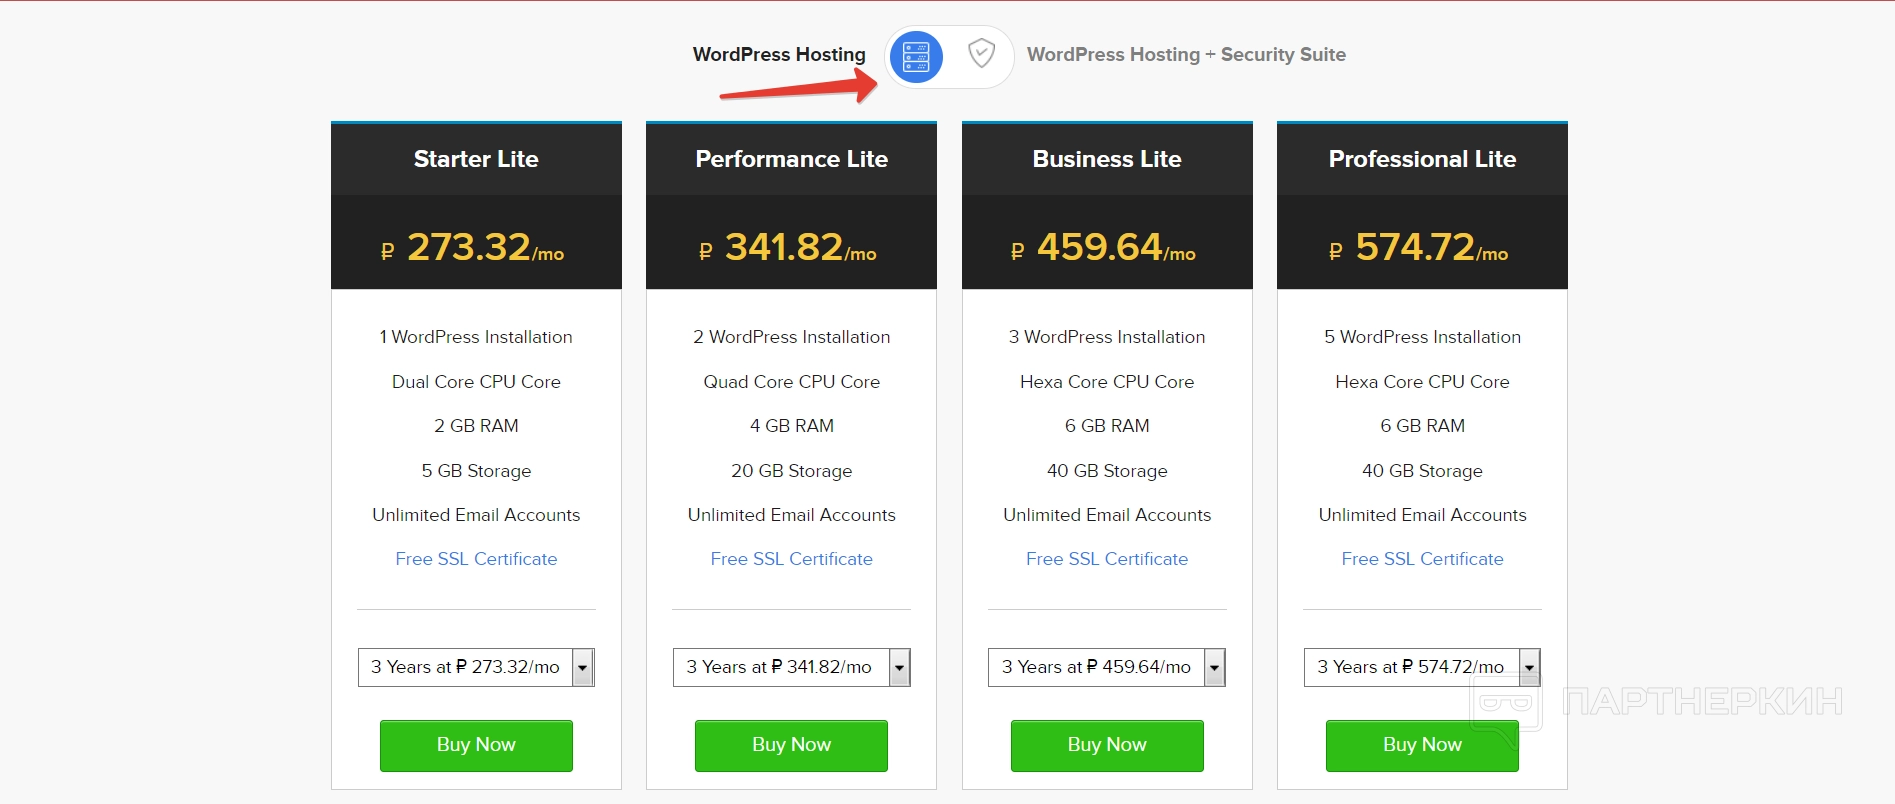The height and width of the screenshot is (804, 1895).
Task: Click the shield security suite icon
Action: [x=981, y=54]
